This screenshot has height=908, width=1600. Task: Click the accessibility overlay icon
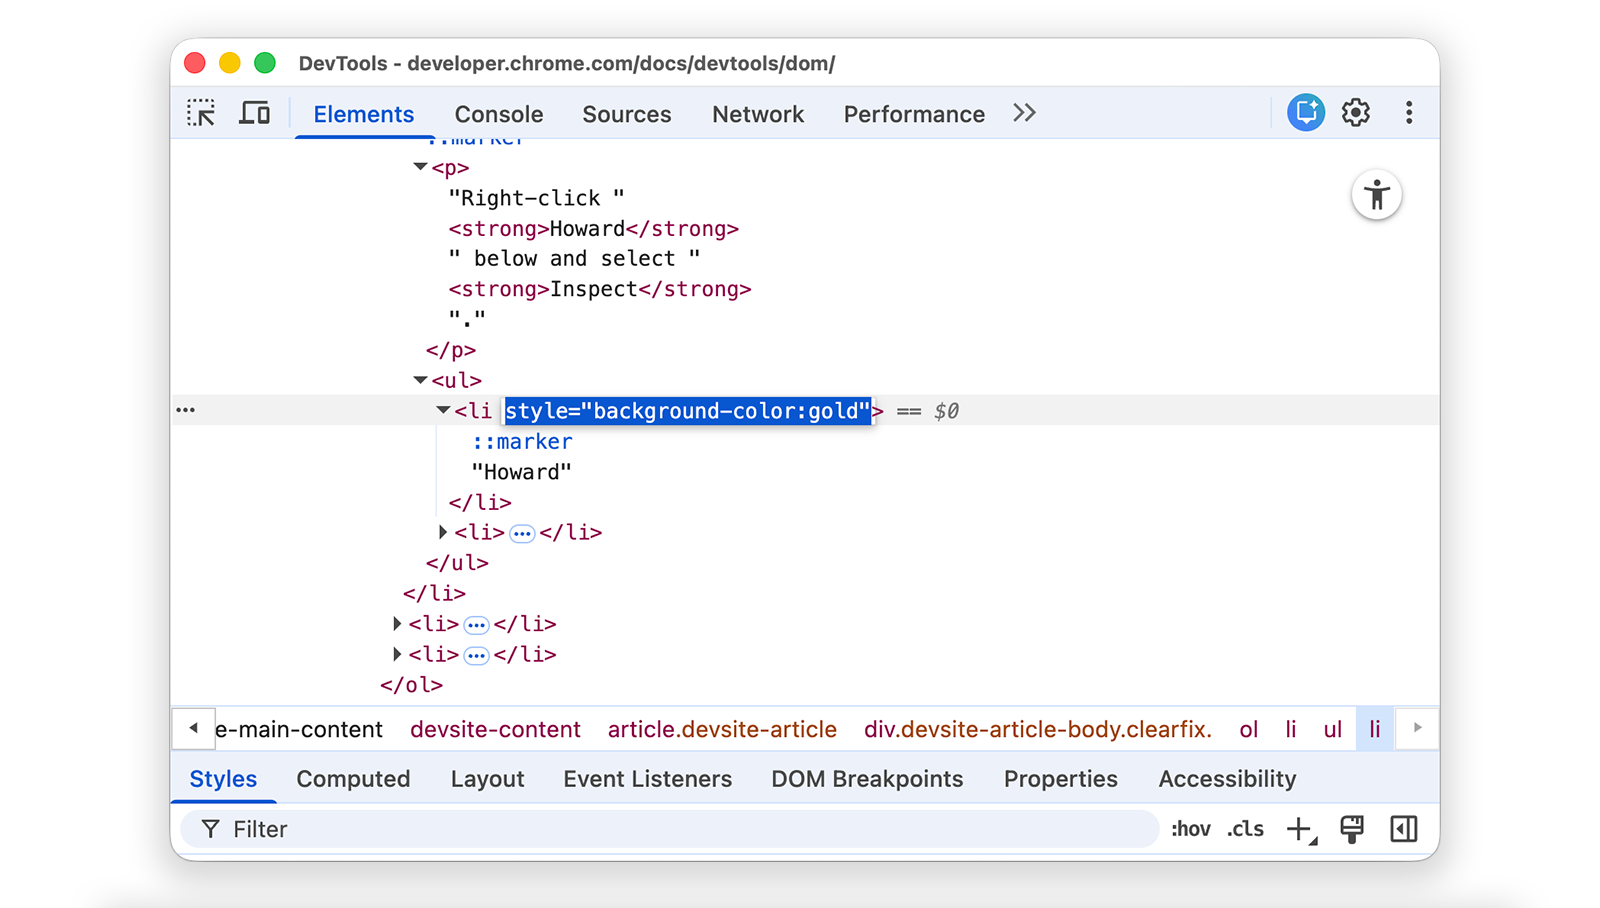pyautogui.click(x=1377, y=195)
